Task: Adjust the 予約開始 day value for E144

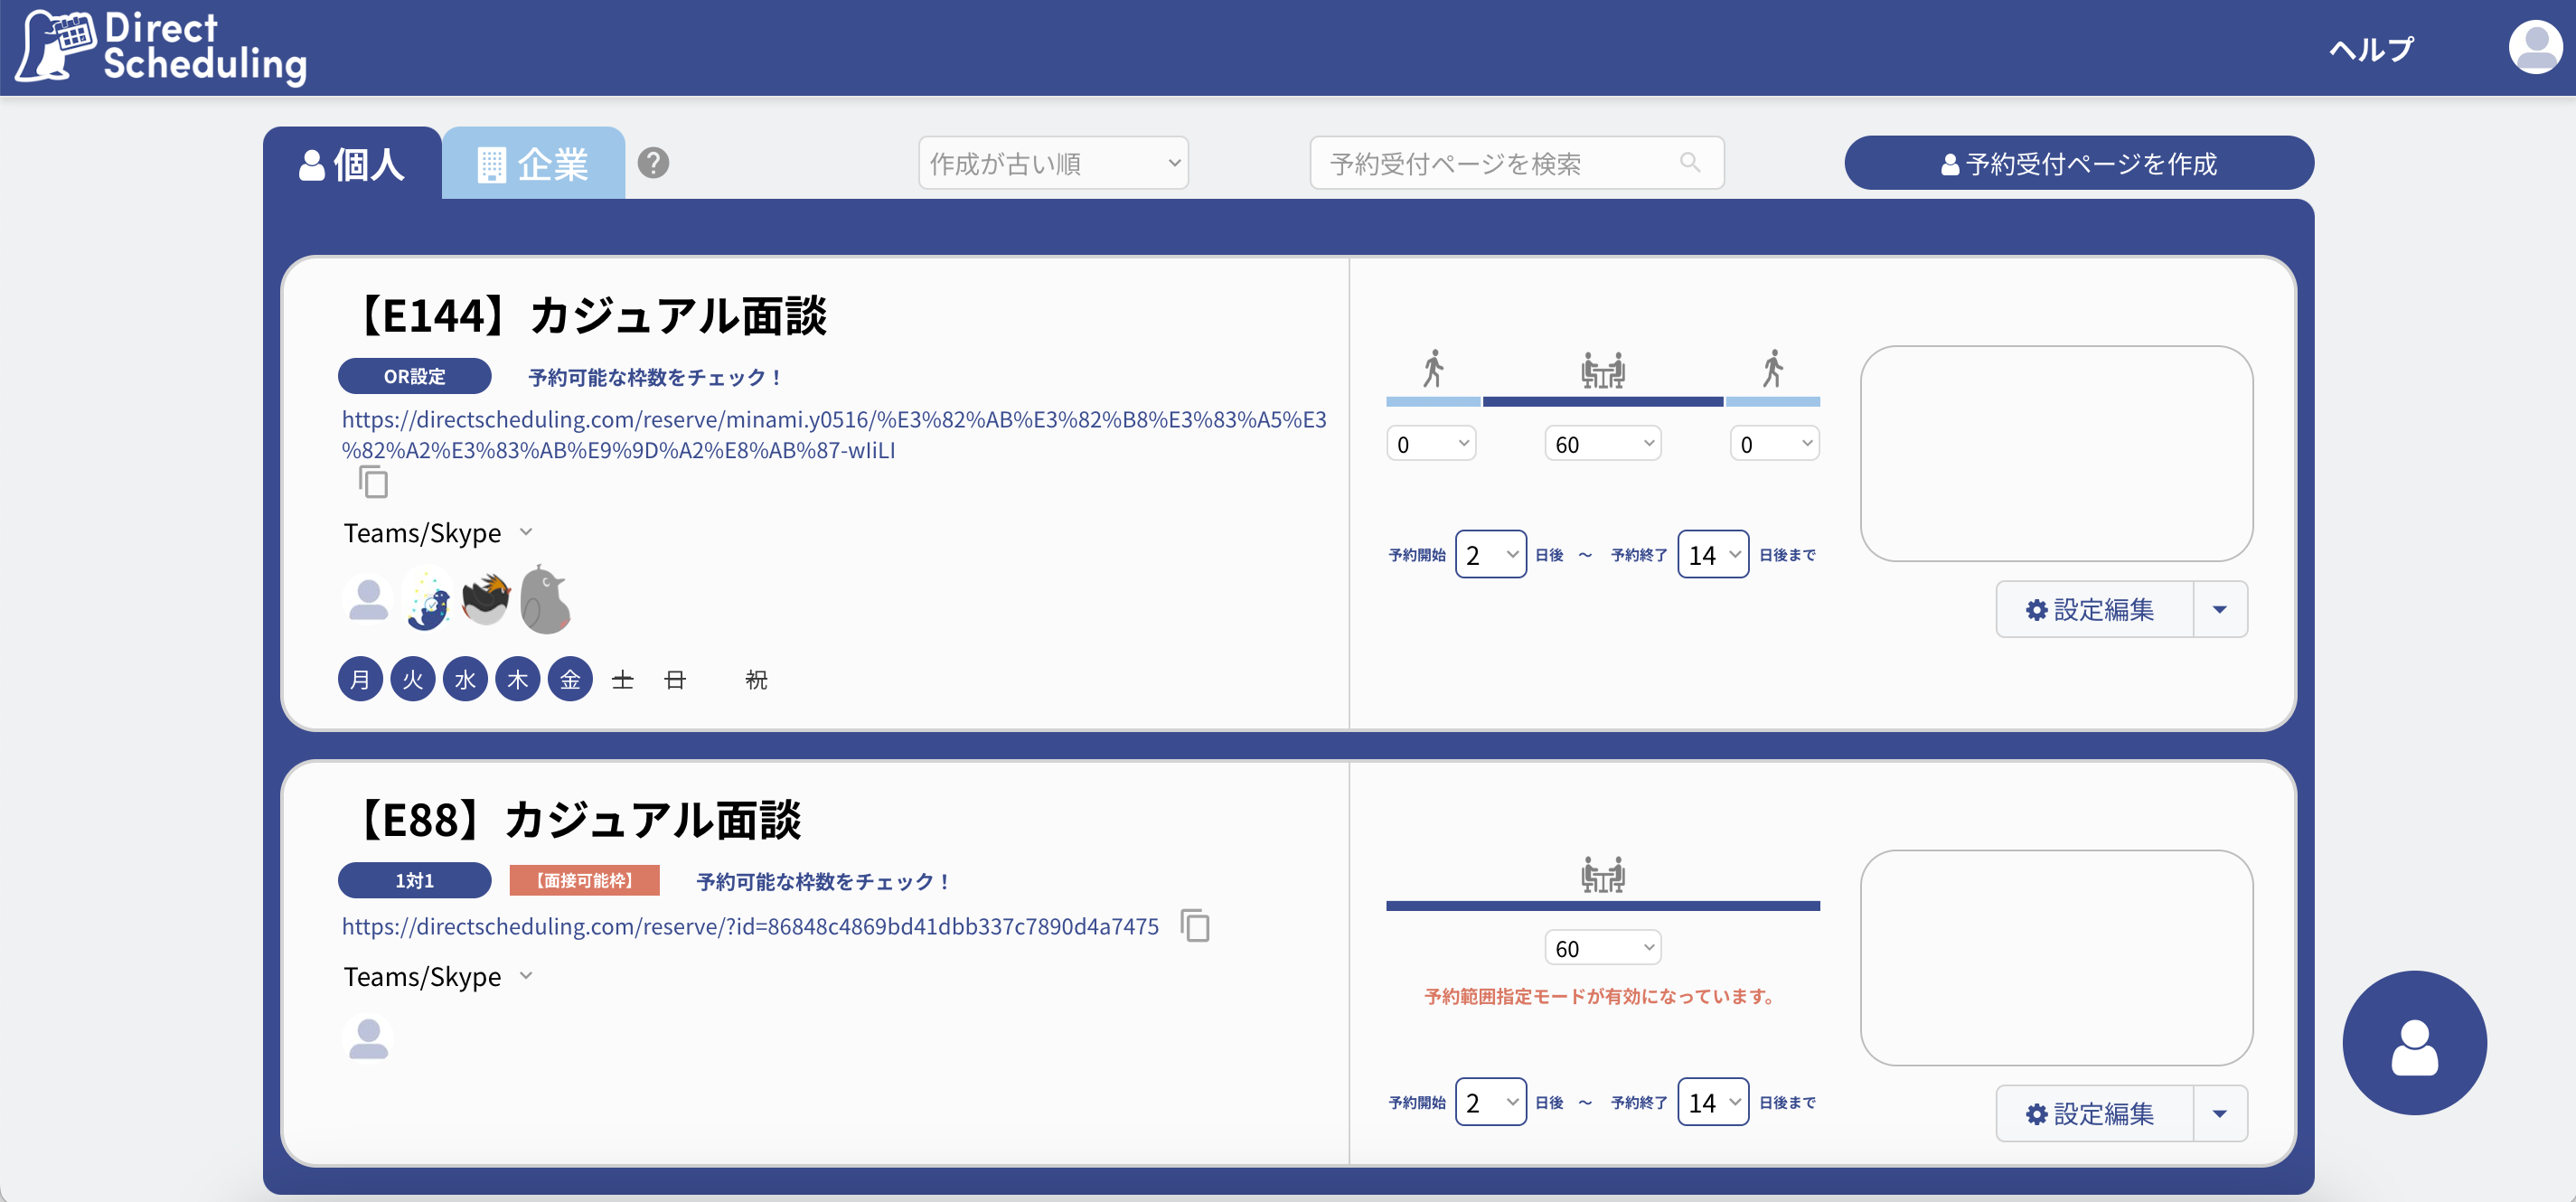Action: pos(1491,553)
